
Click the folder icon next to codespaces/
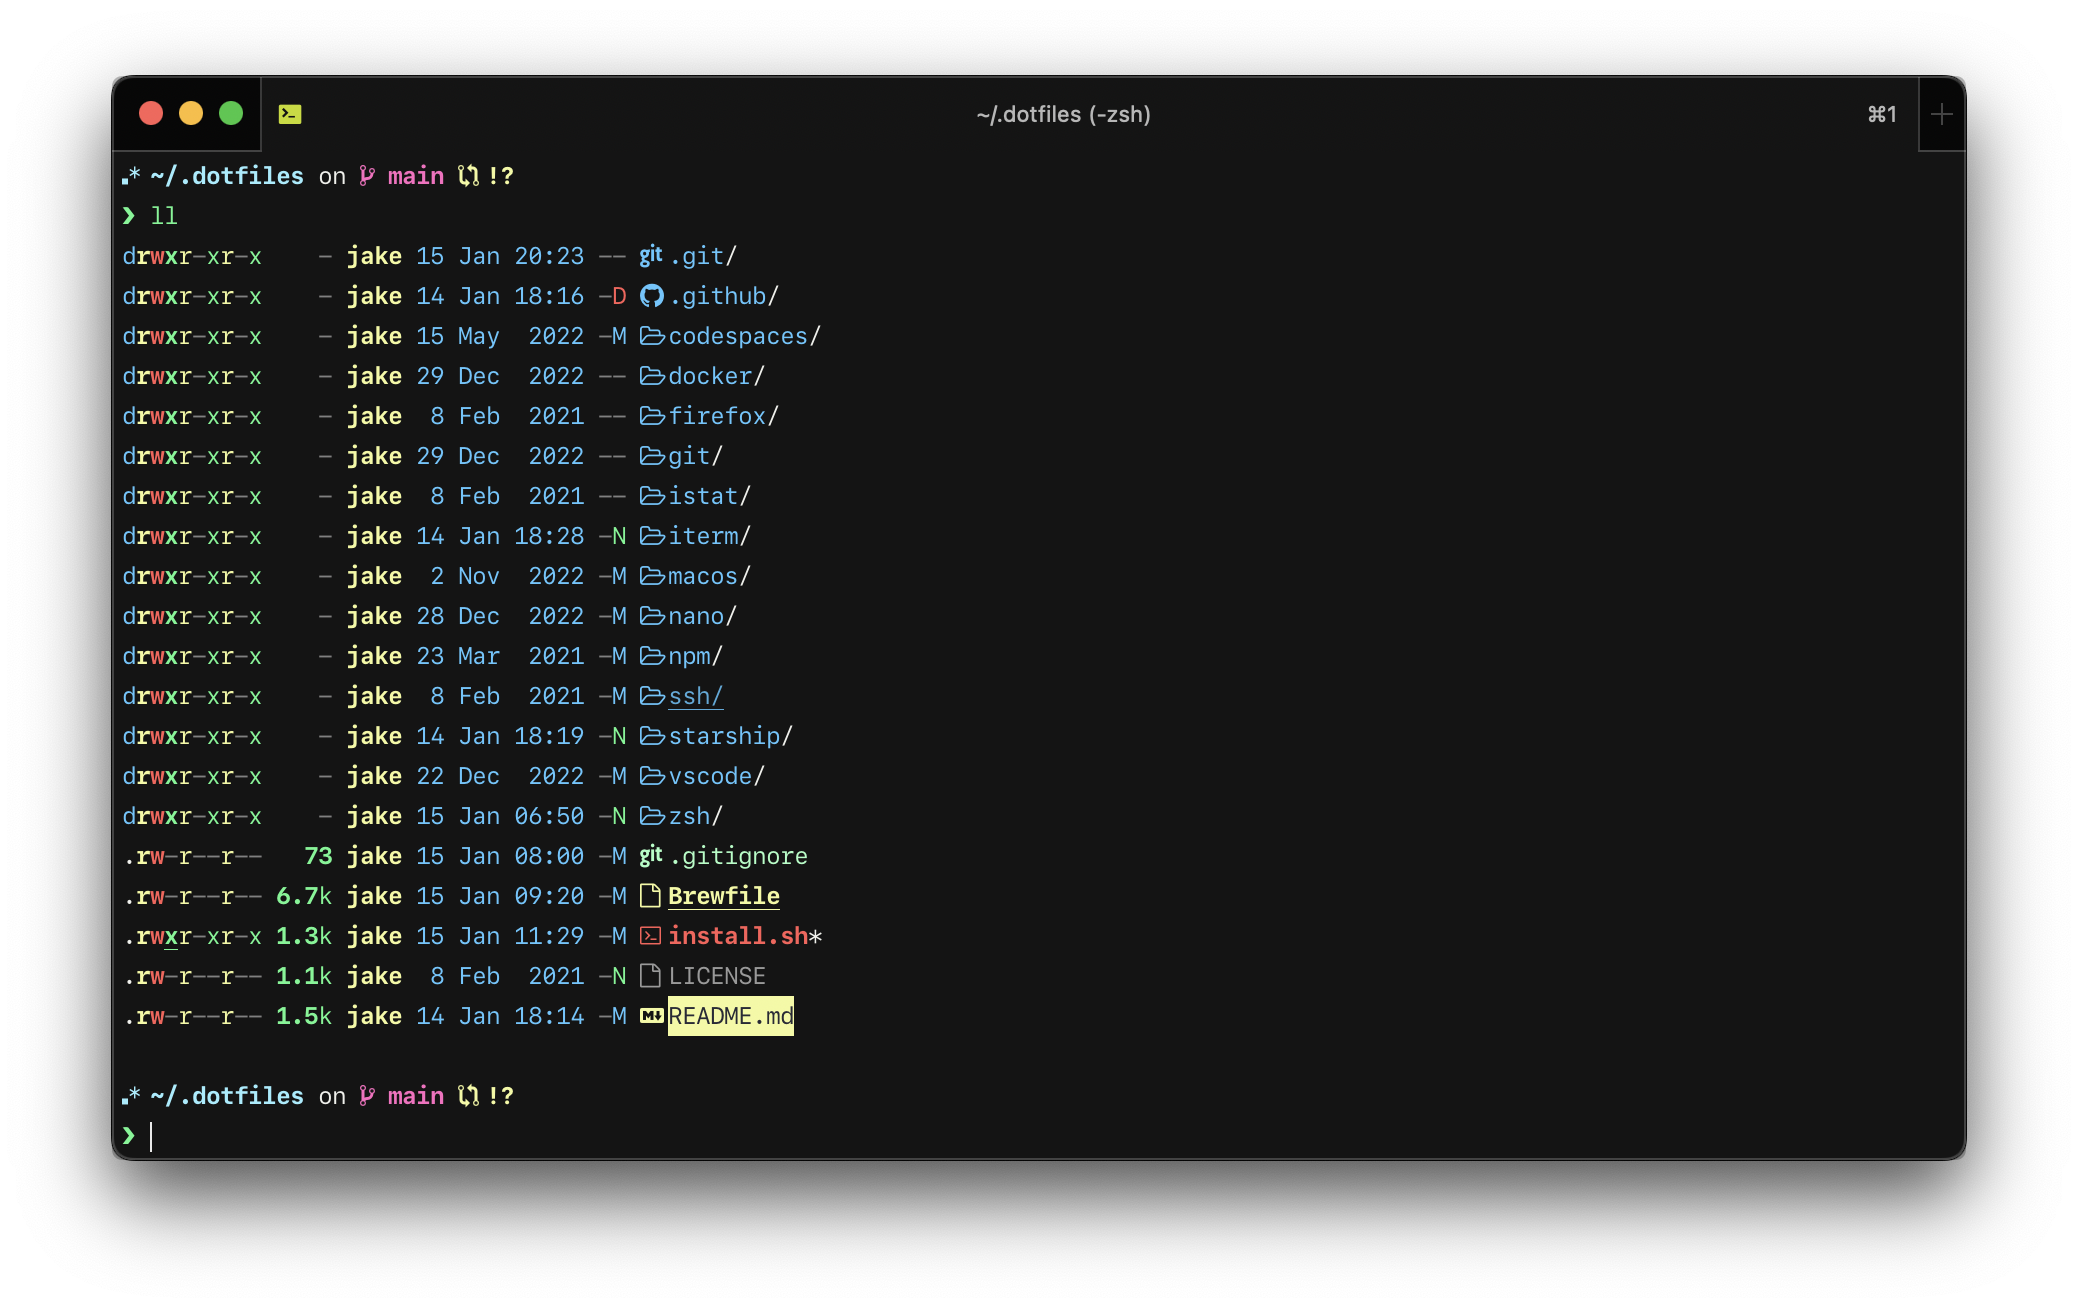[652, 336]
